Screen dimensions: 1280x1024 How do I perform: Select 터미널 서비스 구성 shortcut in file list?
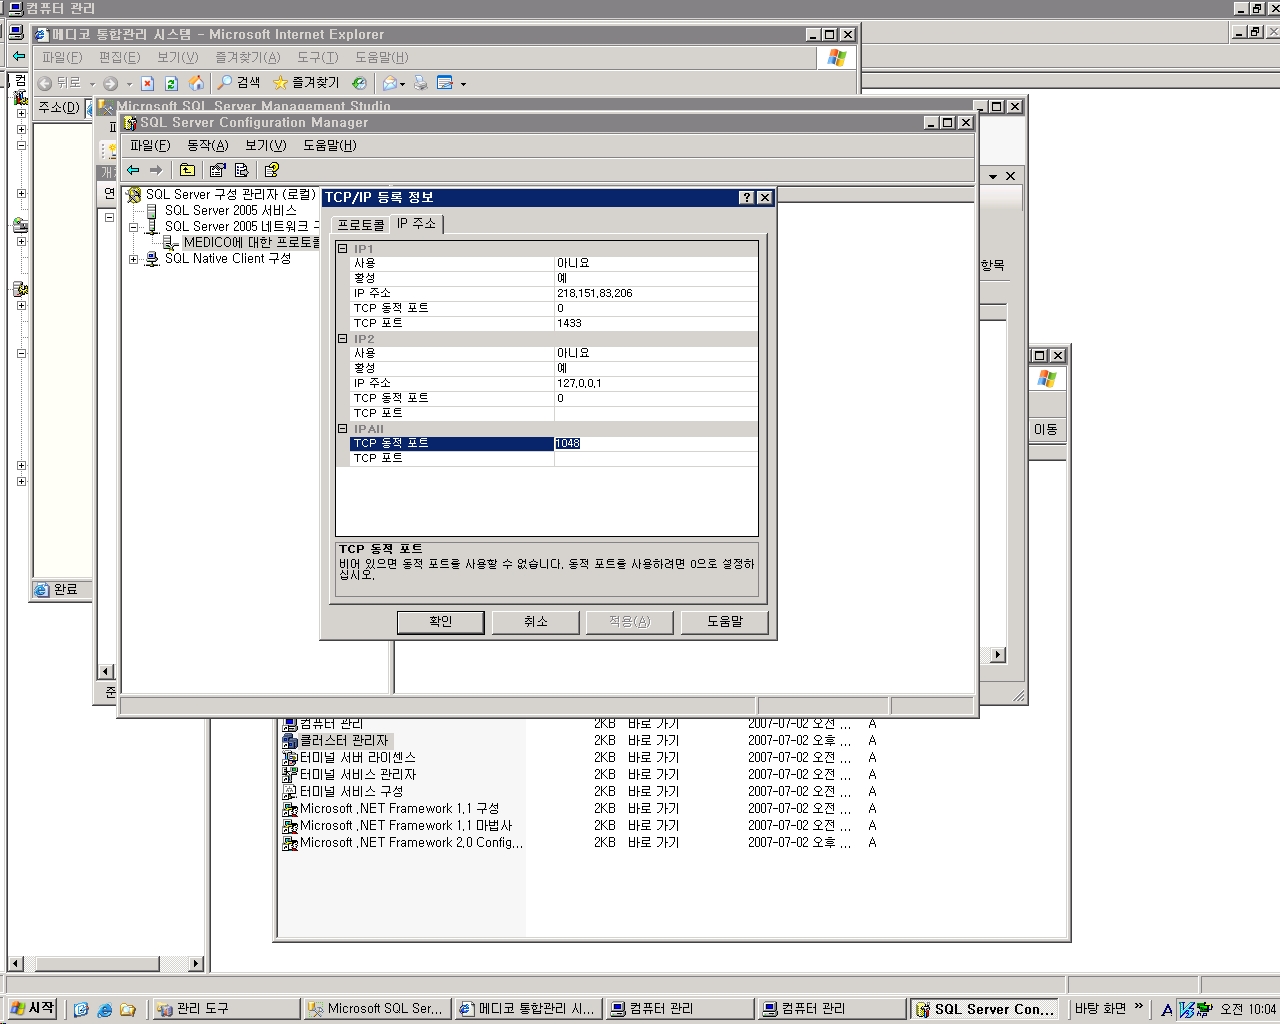point(343,792)
